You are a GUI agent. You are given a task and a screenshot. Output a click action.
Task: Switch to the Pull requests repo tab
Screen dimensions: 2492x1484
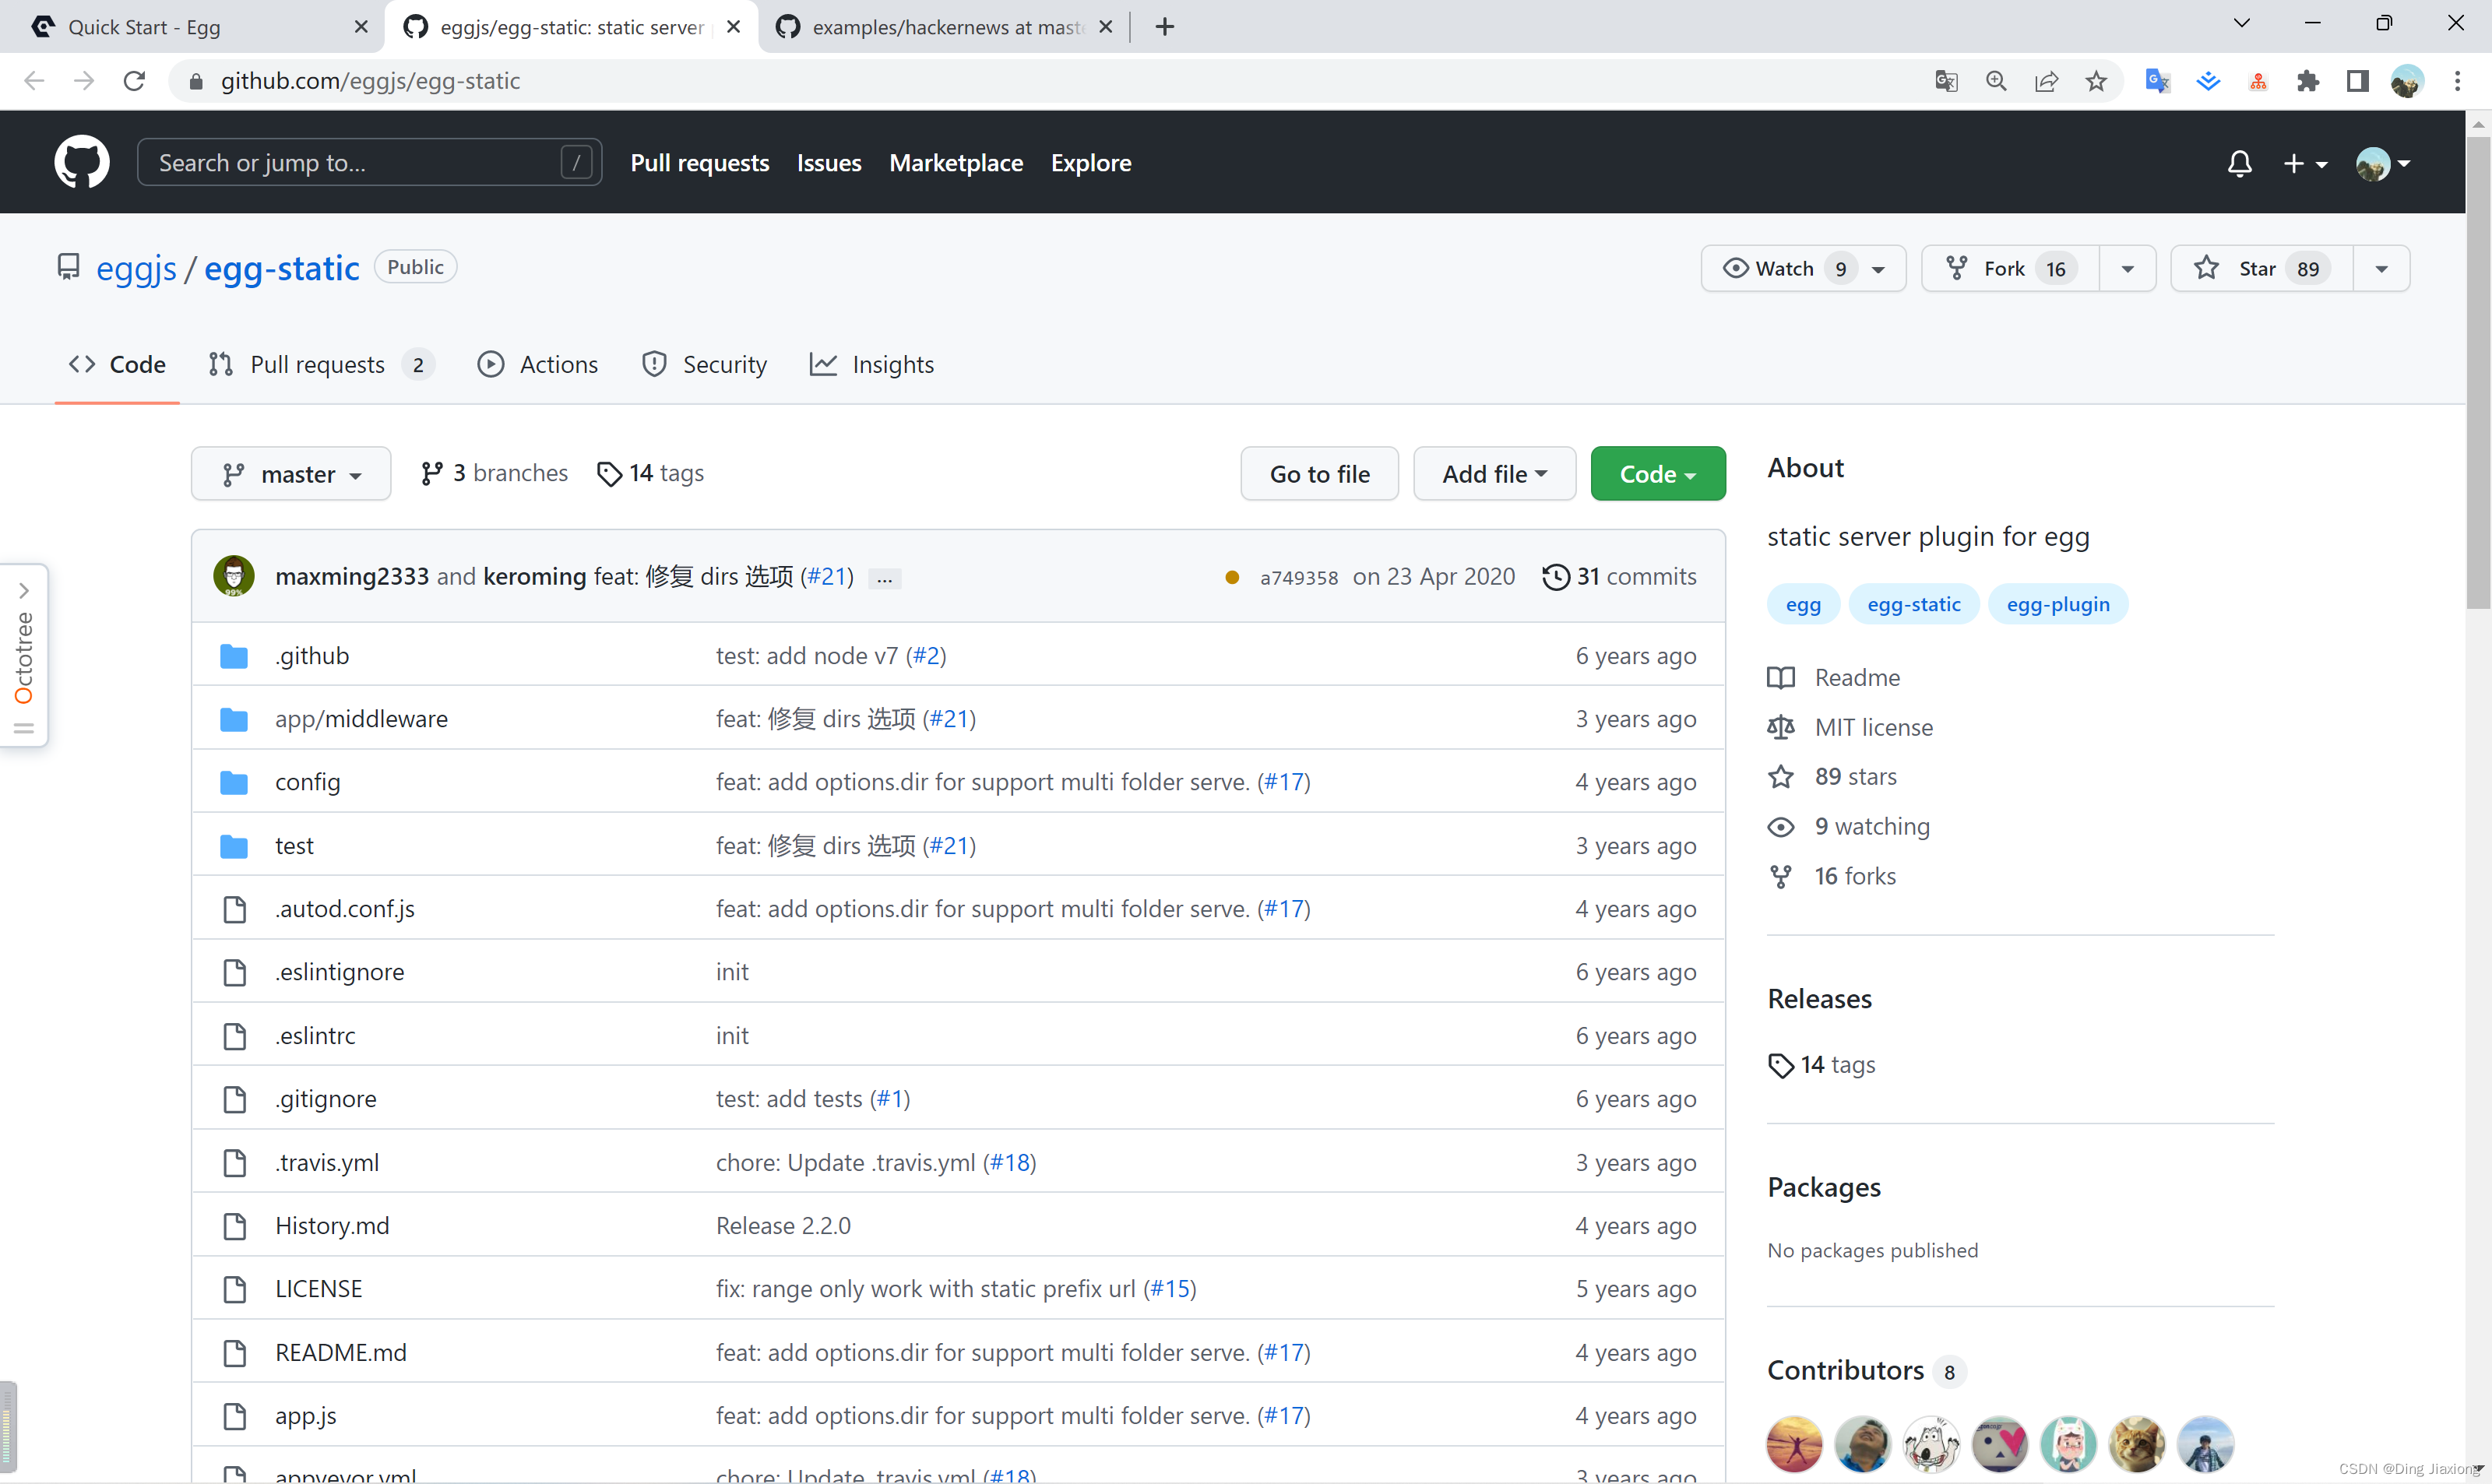[x=320, y=364]
